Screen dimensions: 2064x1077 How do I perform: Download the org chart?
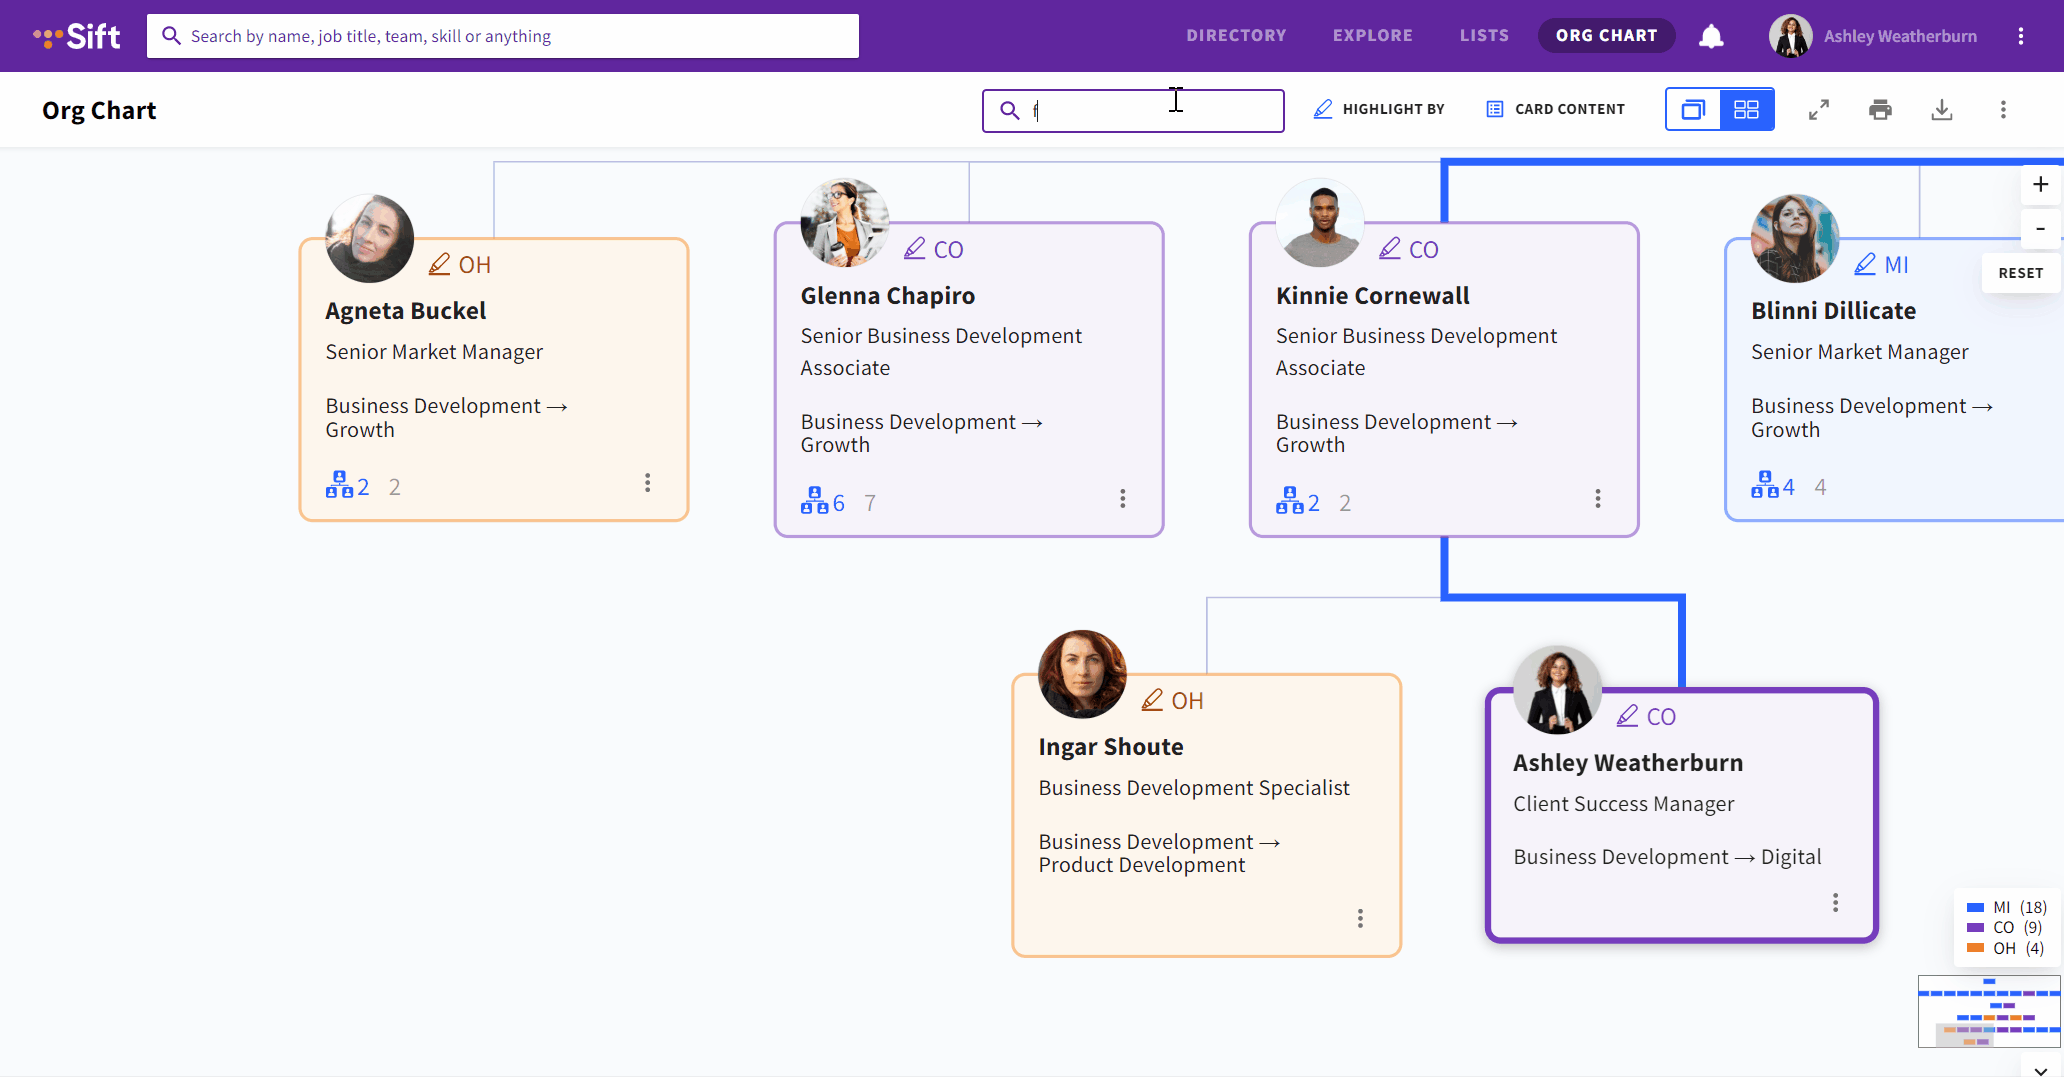click(1941, 110)
